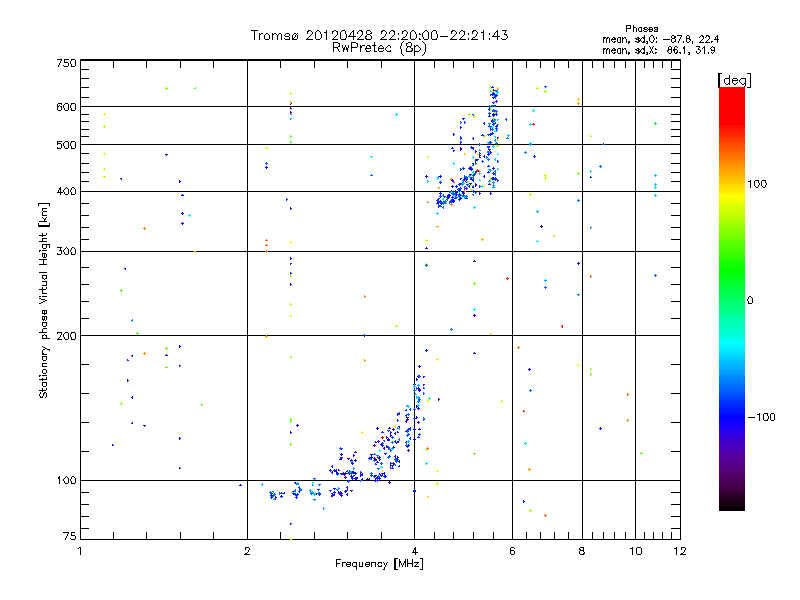The width and height of the screenshot is (800, 600).
Task: Click x-axis tick label '6'
Action: 512,551
